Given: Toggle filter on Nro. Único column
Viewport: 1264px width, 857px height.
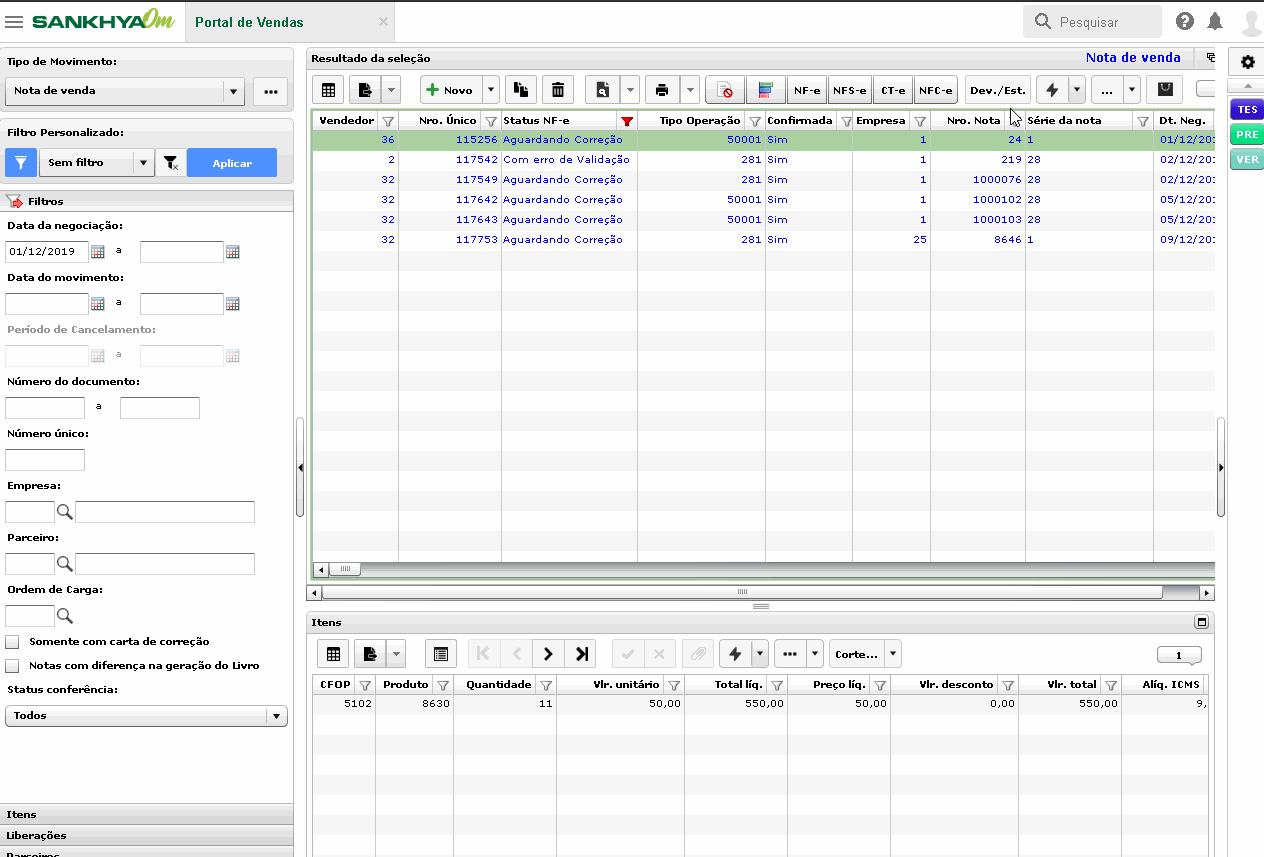Looking at the screenshot, I should click(x=491, y=120).
